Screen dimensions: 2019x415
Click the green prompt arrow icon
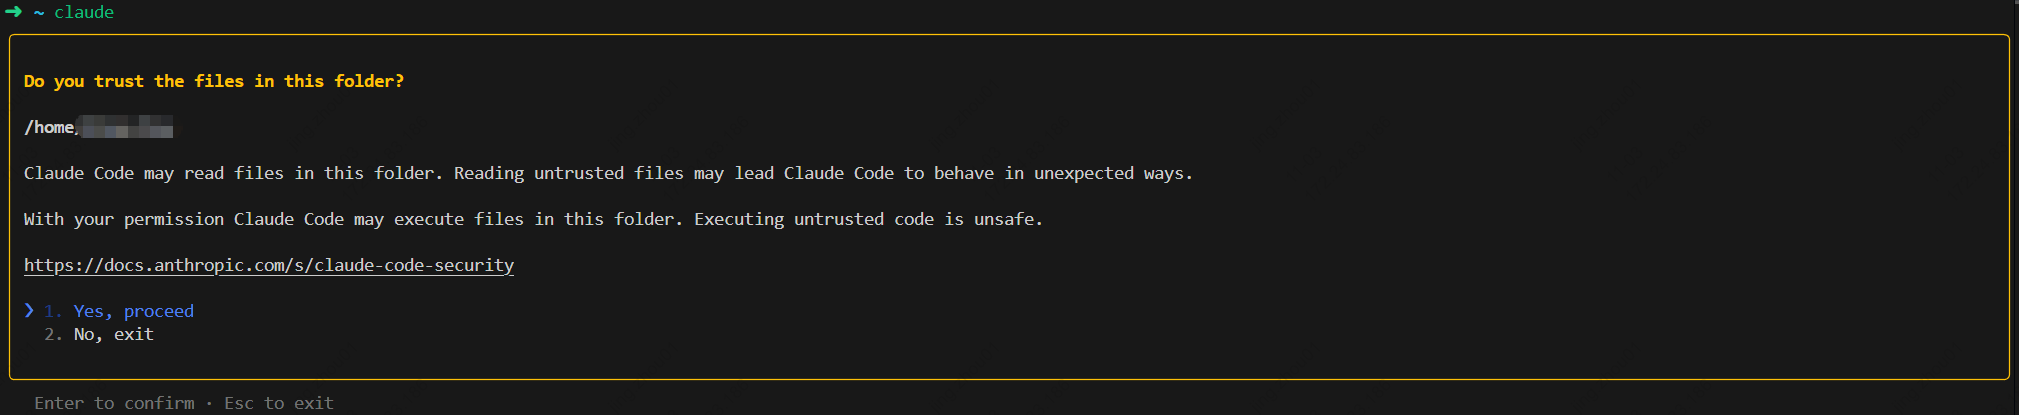click(x=13, y=12)
